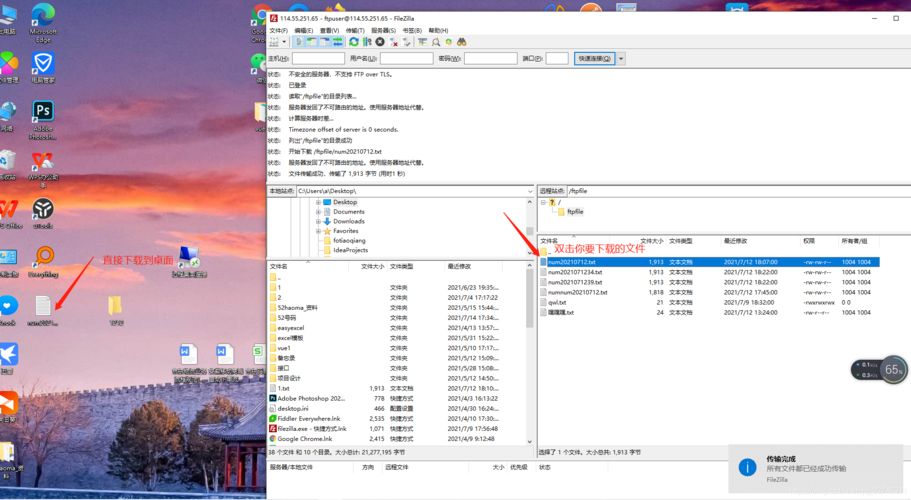Open the 查看(V) menu
The image size is (911, 500).
tap(329, 30)
